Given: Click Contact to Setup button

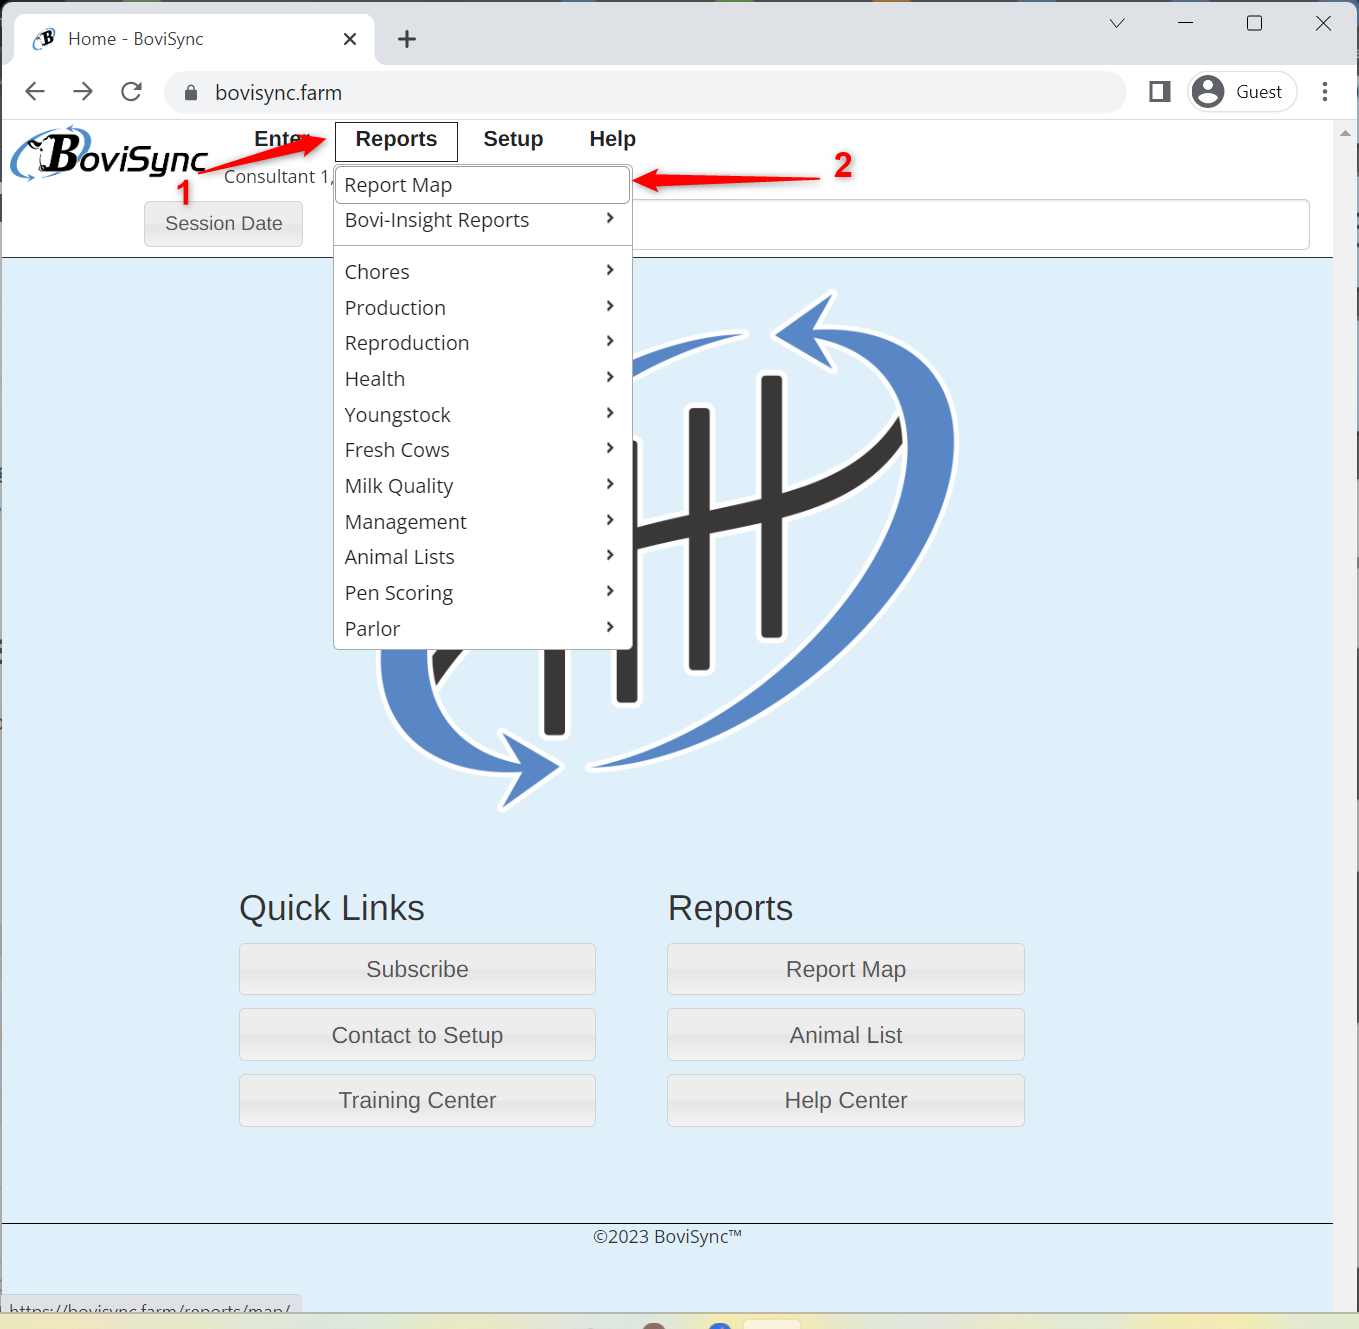Looking at the screenshot, I should [x=417, y=1035].
